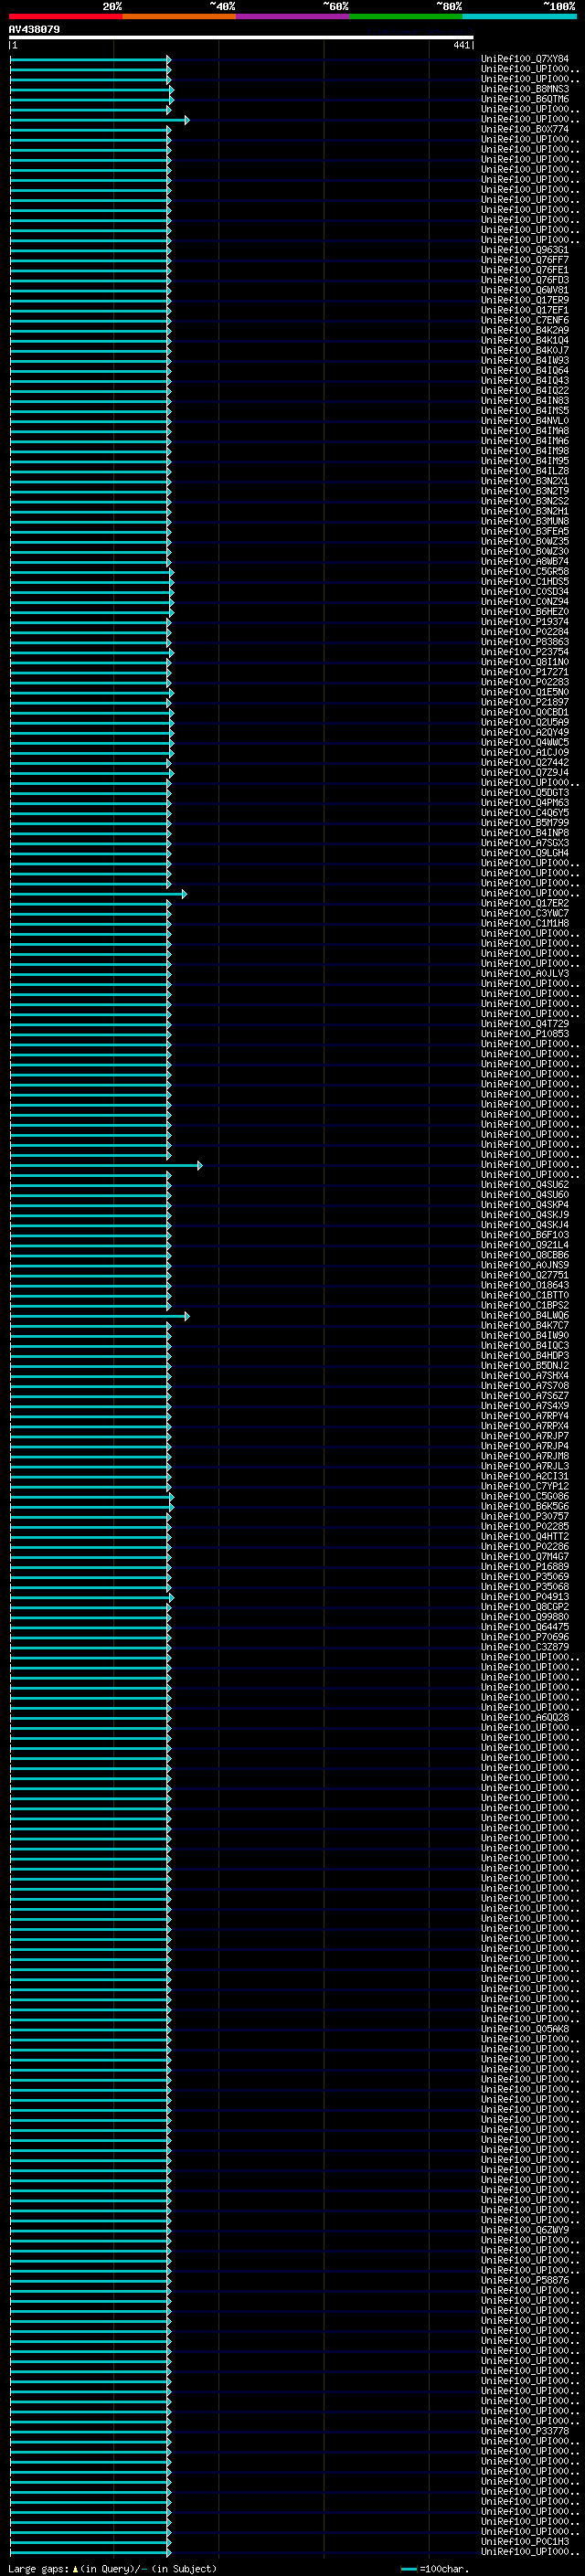
Task: Click label UniRef100_C4Q6Y5
Action: [x=525, y=813]
